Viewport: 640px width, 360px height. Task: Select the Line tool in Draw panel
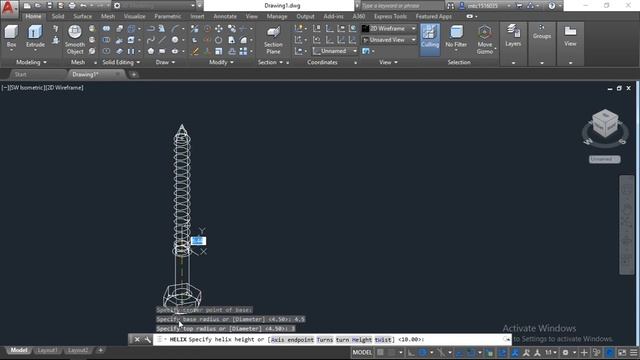tap(162, 40)
